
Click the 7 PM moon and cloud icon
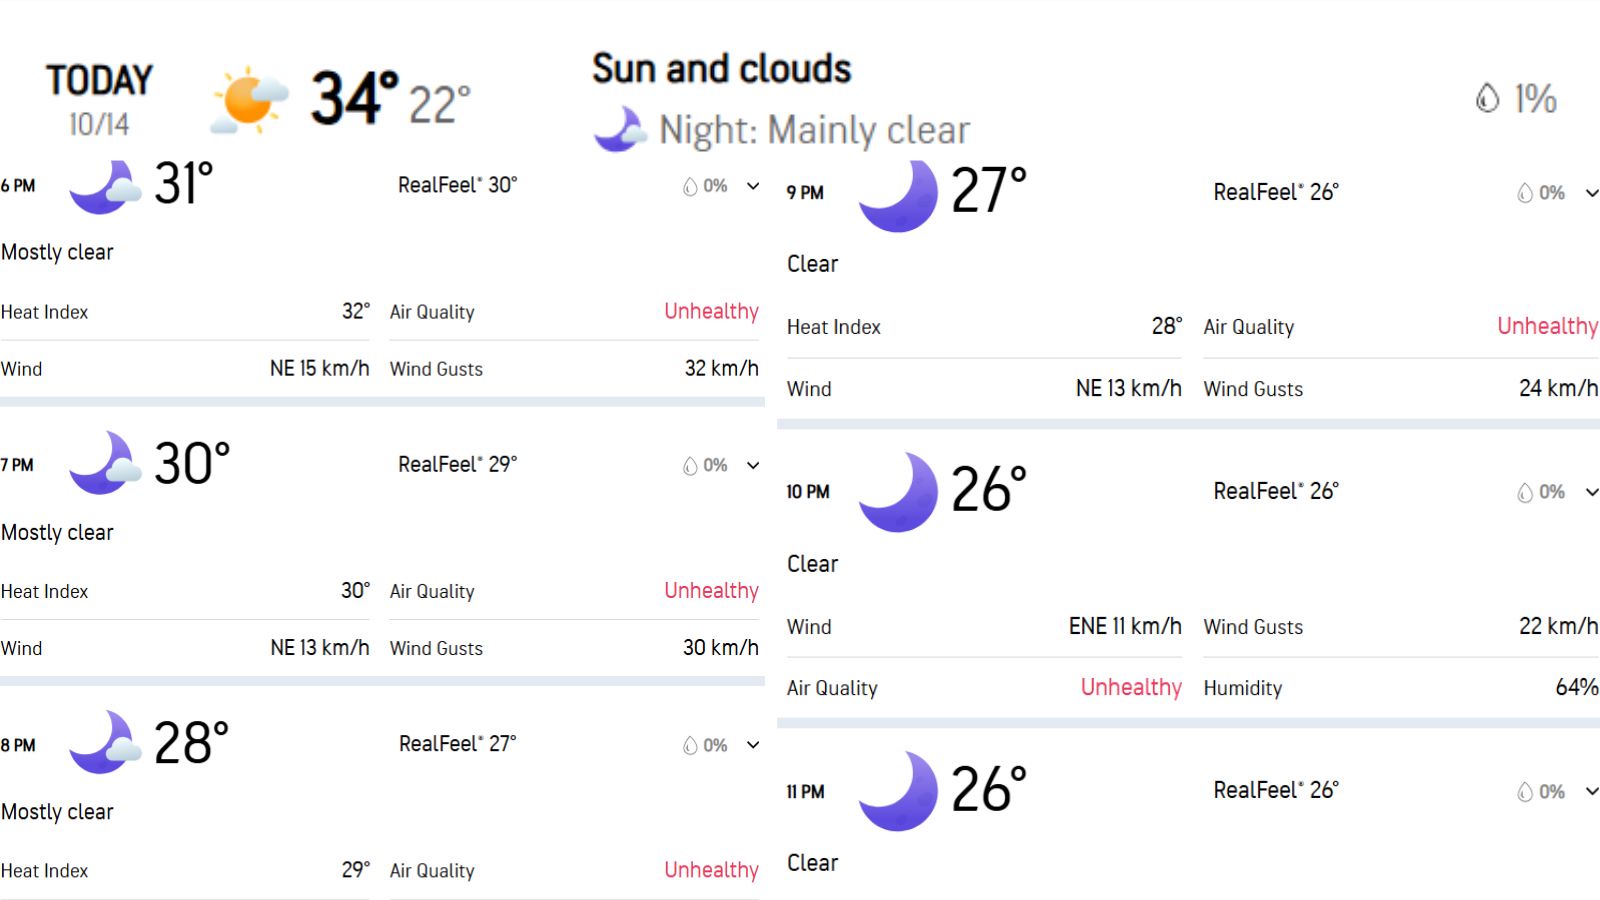coord(105,463)
